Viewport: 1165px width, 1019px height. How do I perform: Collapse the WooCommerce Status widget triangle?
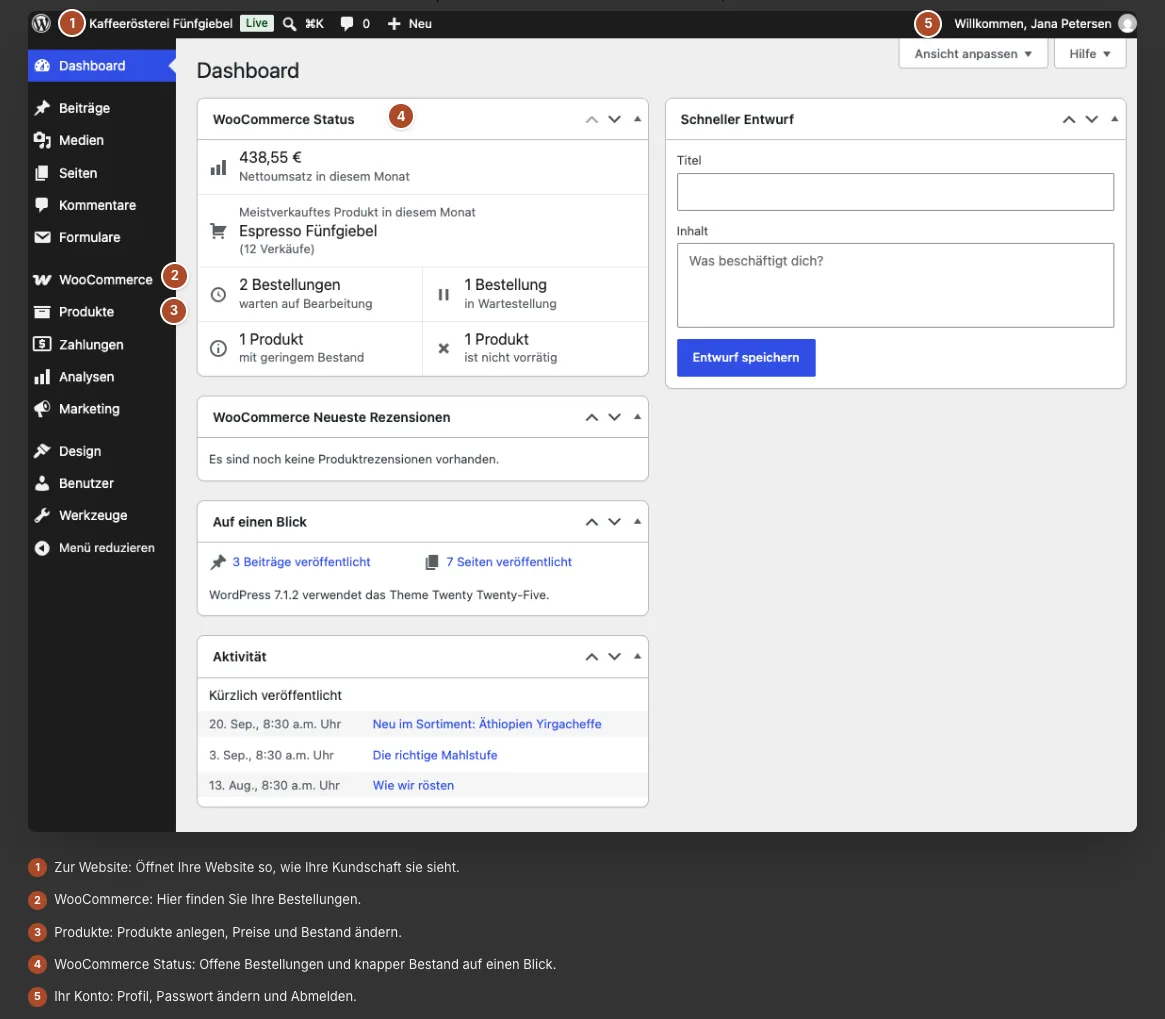[637, 119]
